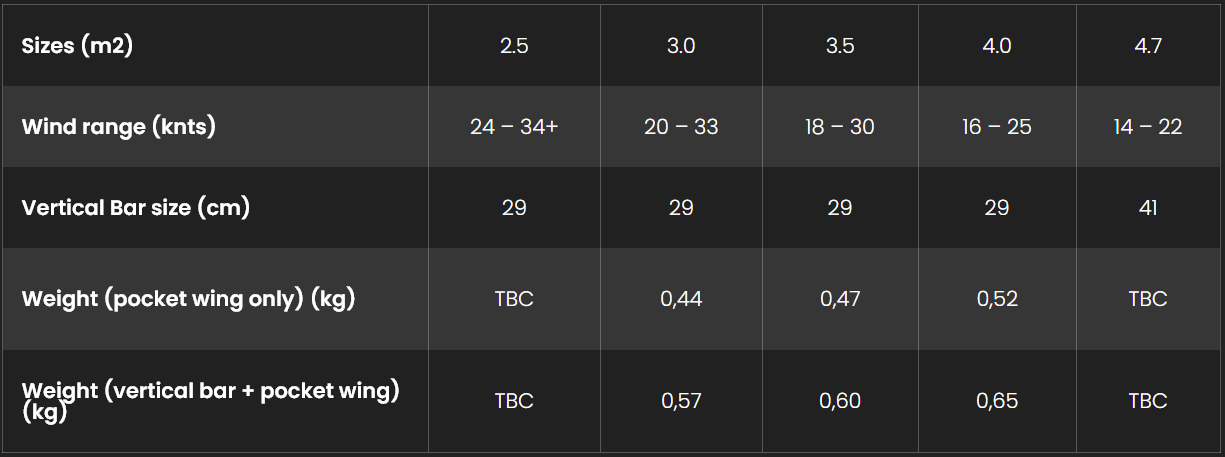Click the Vertical Bar size (cm) header
This screenshot has height=457, width=1225.
[136, 207]
